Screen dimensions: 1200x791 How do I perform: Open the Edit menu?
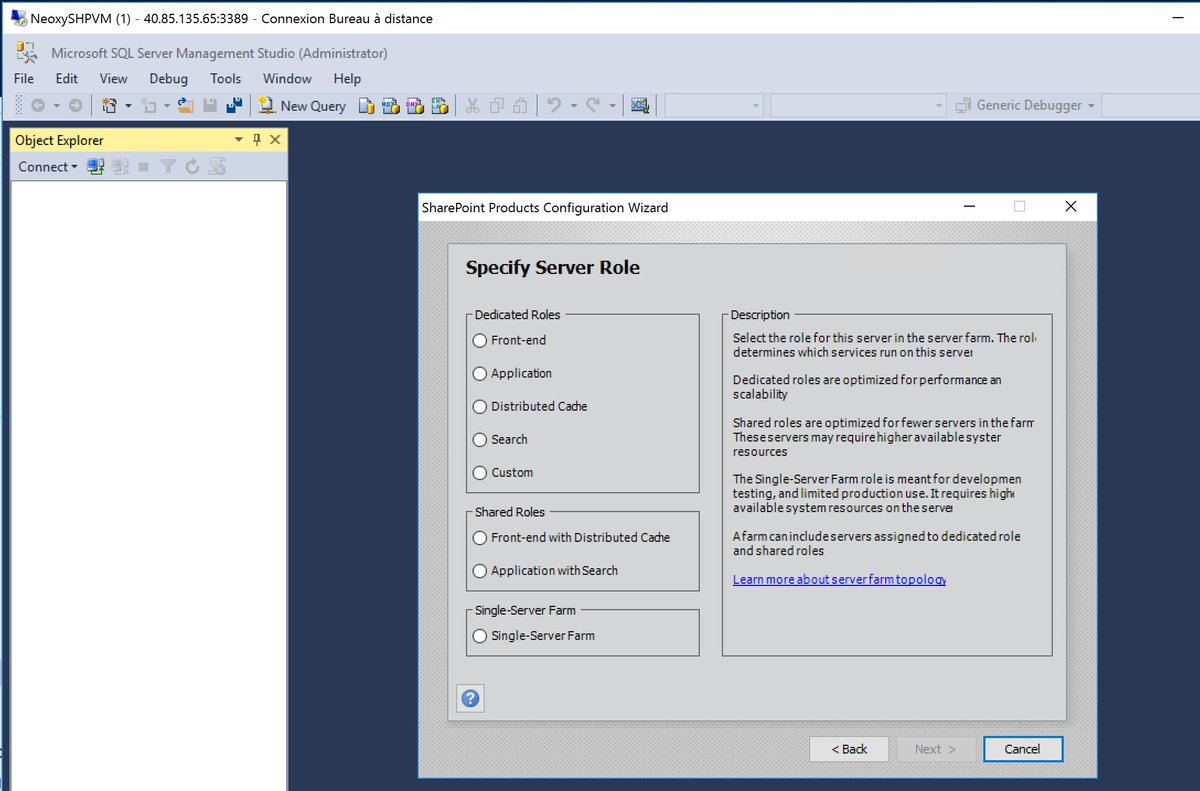(x=67, y=79)
